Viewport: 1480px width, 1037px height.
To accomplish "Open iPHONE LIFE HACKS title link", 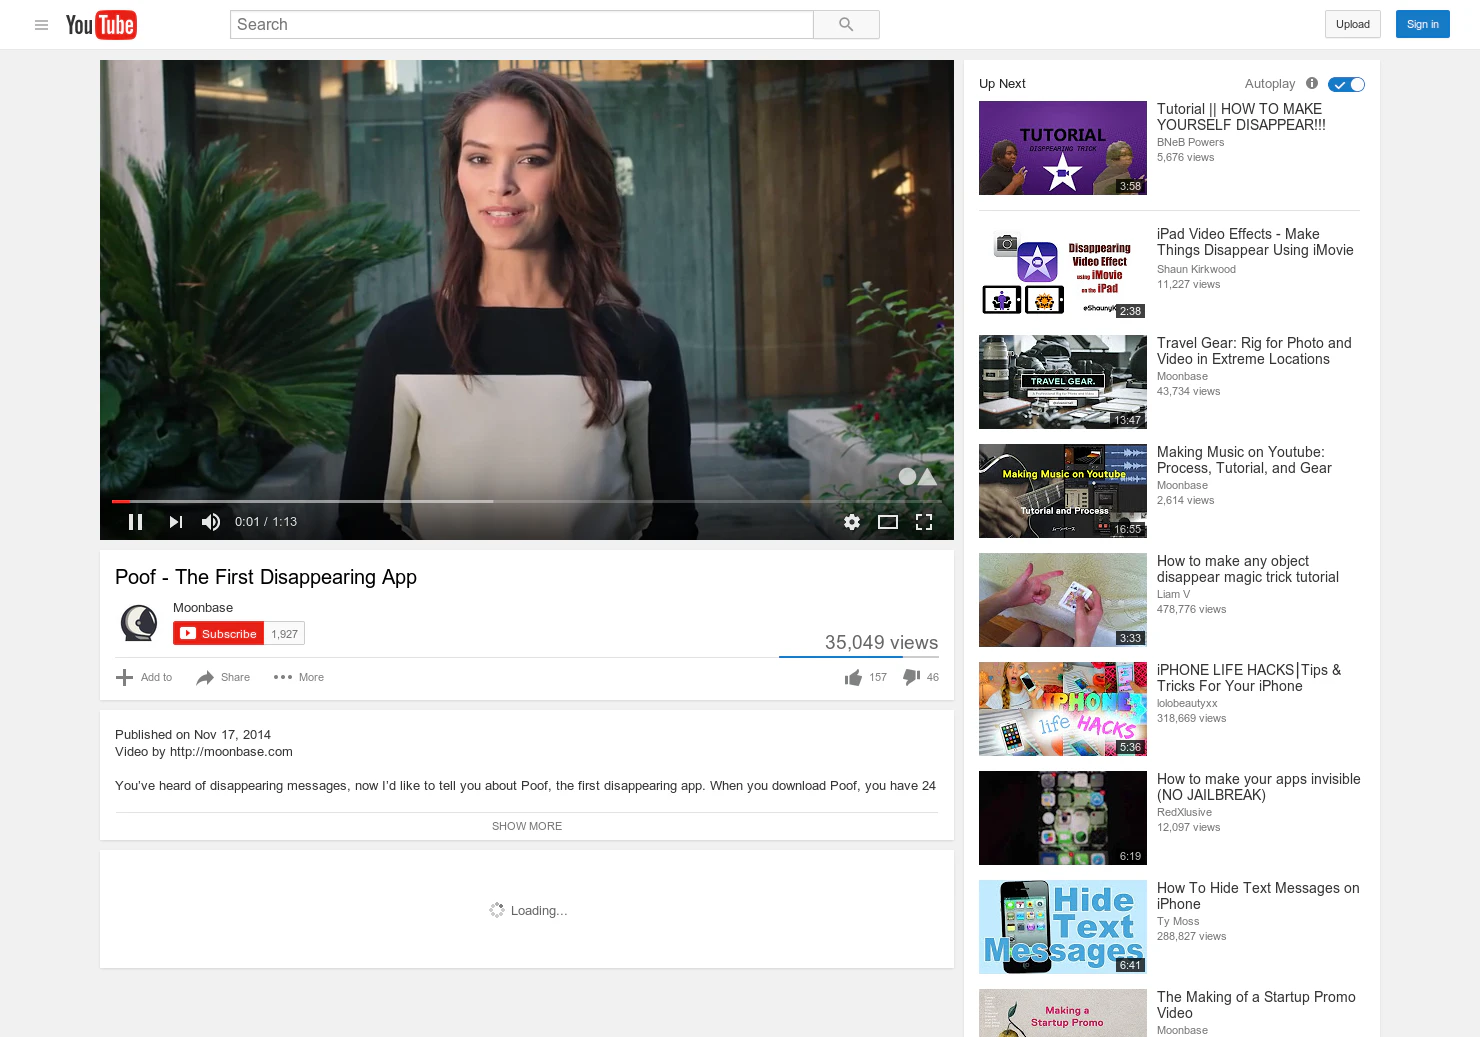I will tap(1249, 678).
